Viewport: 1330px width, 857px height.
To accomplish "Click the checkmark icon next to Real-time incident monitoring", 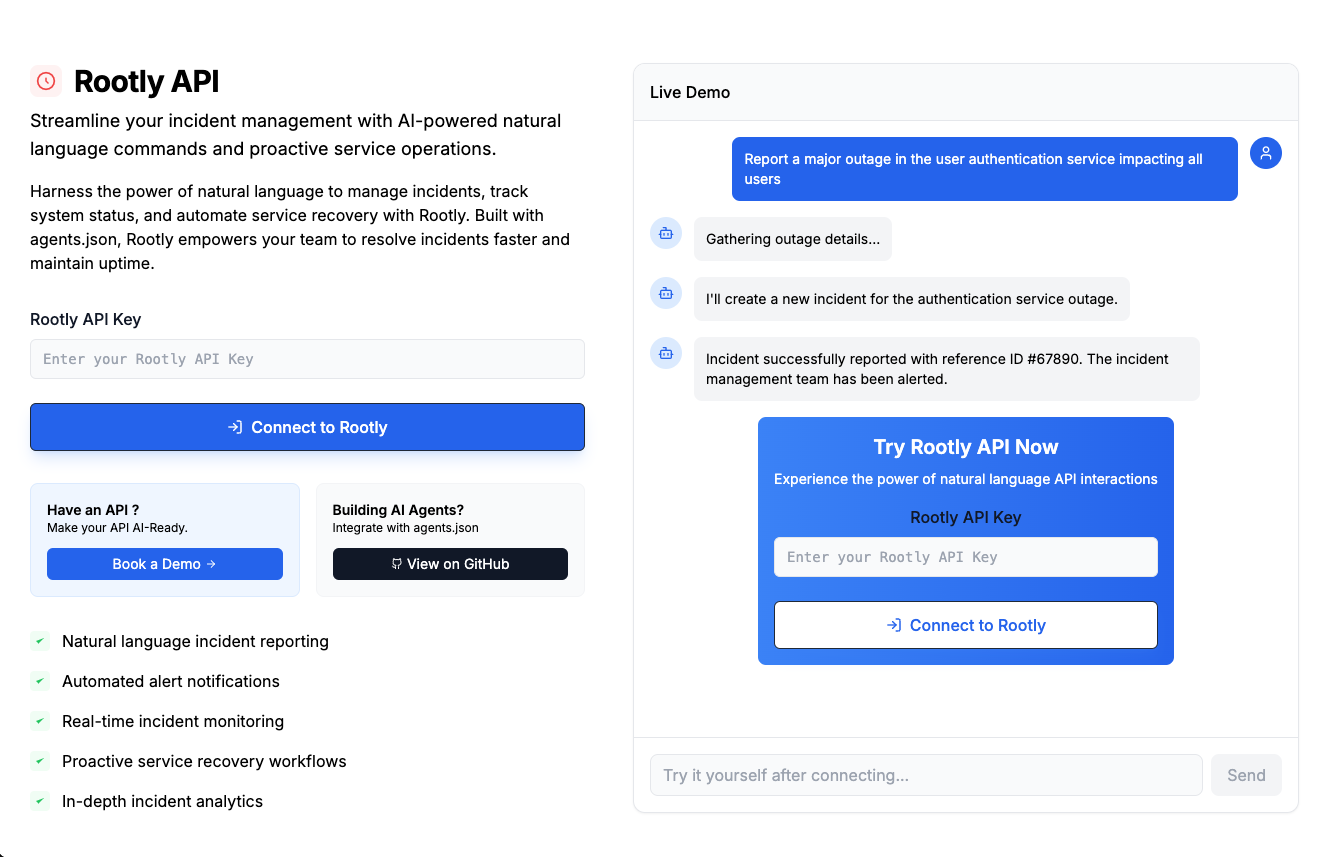I will (40, 721).
